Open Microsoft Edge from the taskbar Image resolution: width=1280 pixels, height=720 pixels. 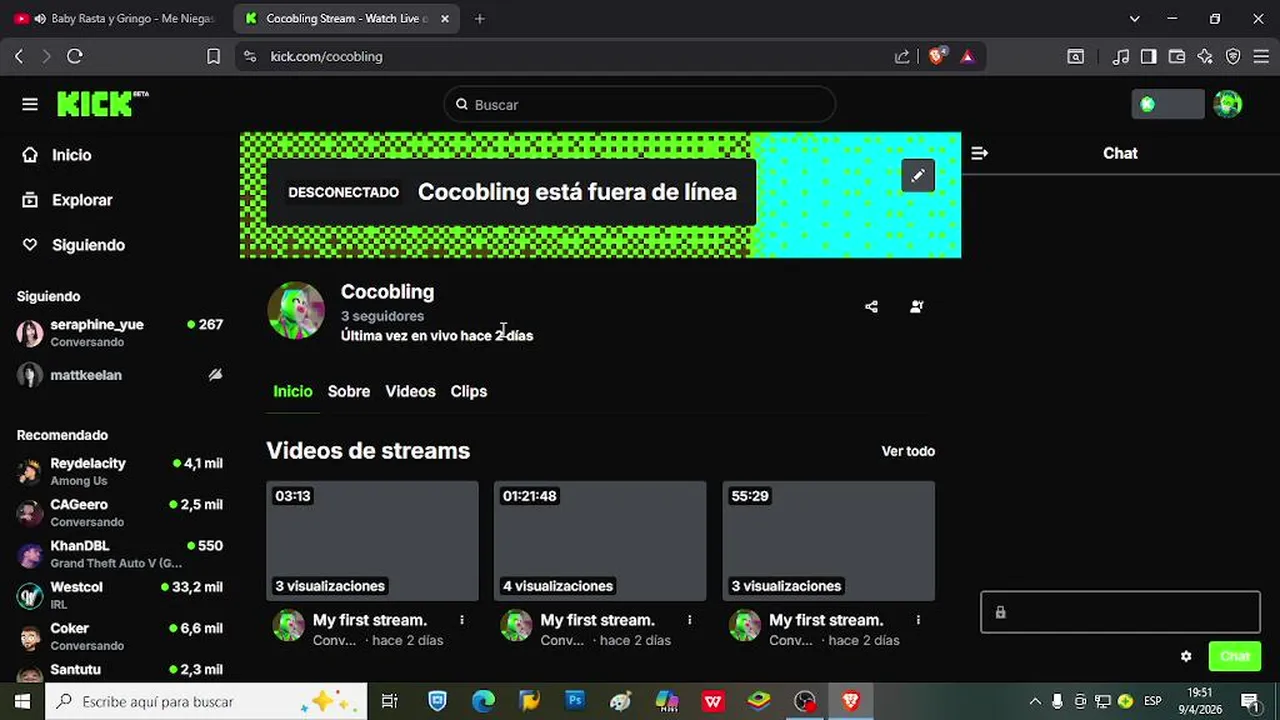483,702
